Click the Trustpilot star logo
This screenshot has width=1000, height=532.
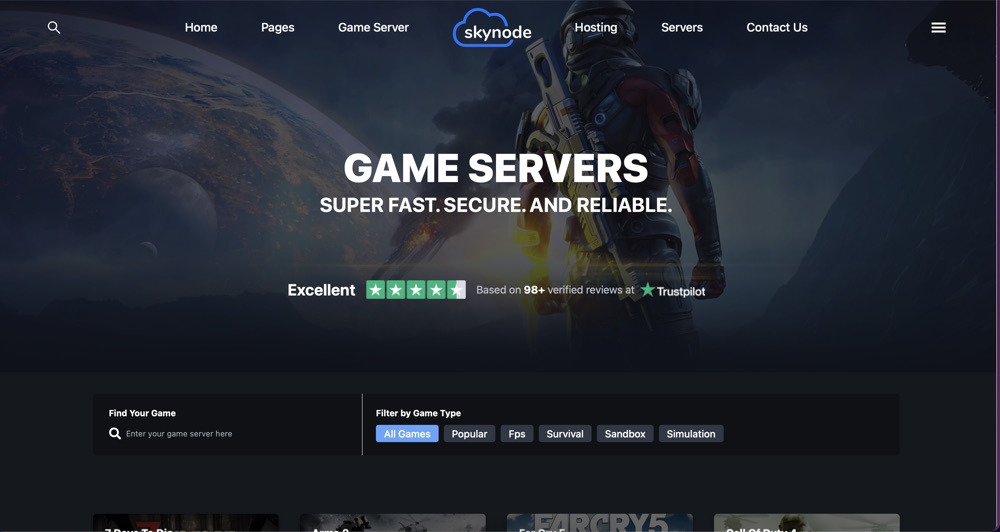pyautogui.click(x=673, y=290)
